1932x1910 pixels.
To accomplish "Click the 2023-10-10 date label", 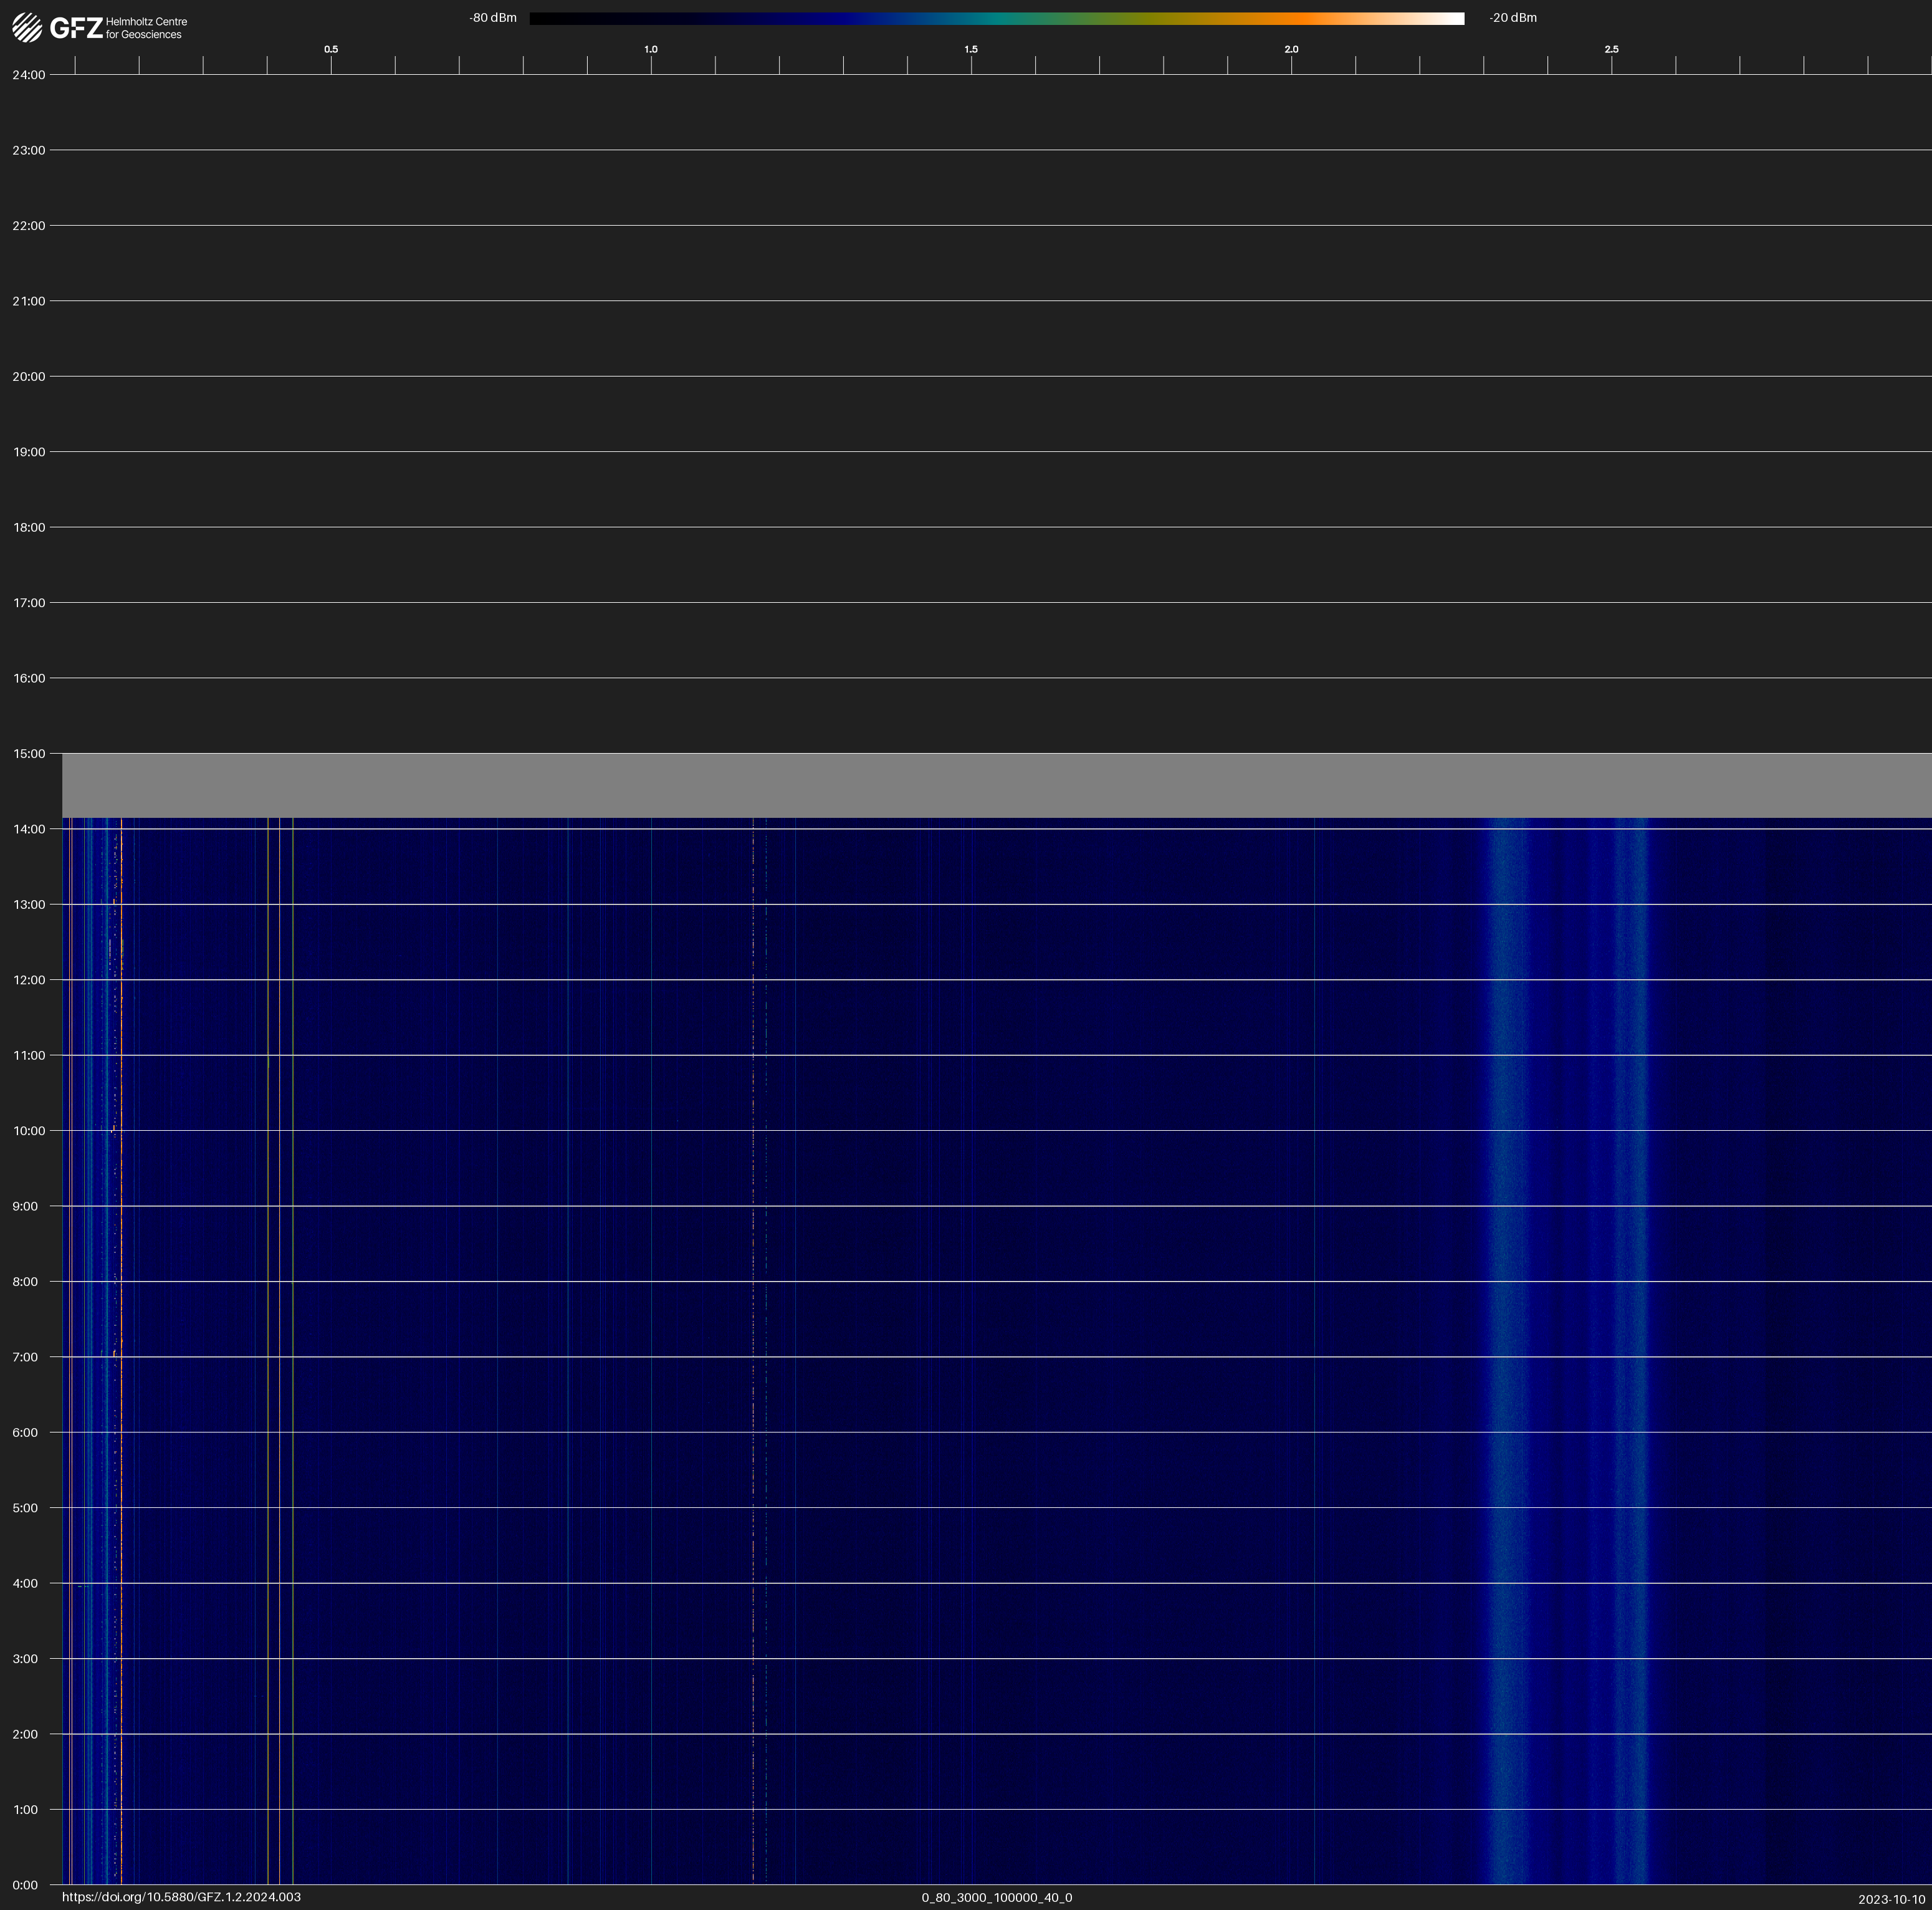I will pyautogui.click(x=1891, y=1899).
